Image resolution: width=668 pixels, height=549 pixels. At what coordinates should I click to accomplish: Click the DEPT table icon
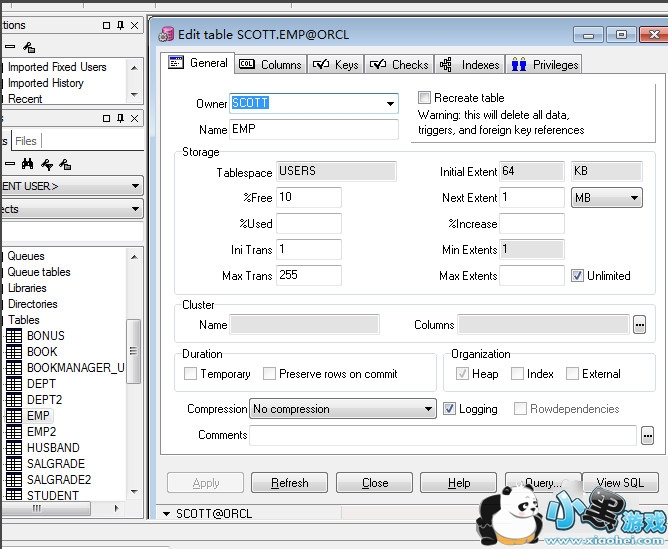click(14, 384)
